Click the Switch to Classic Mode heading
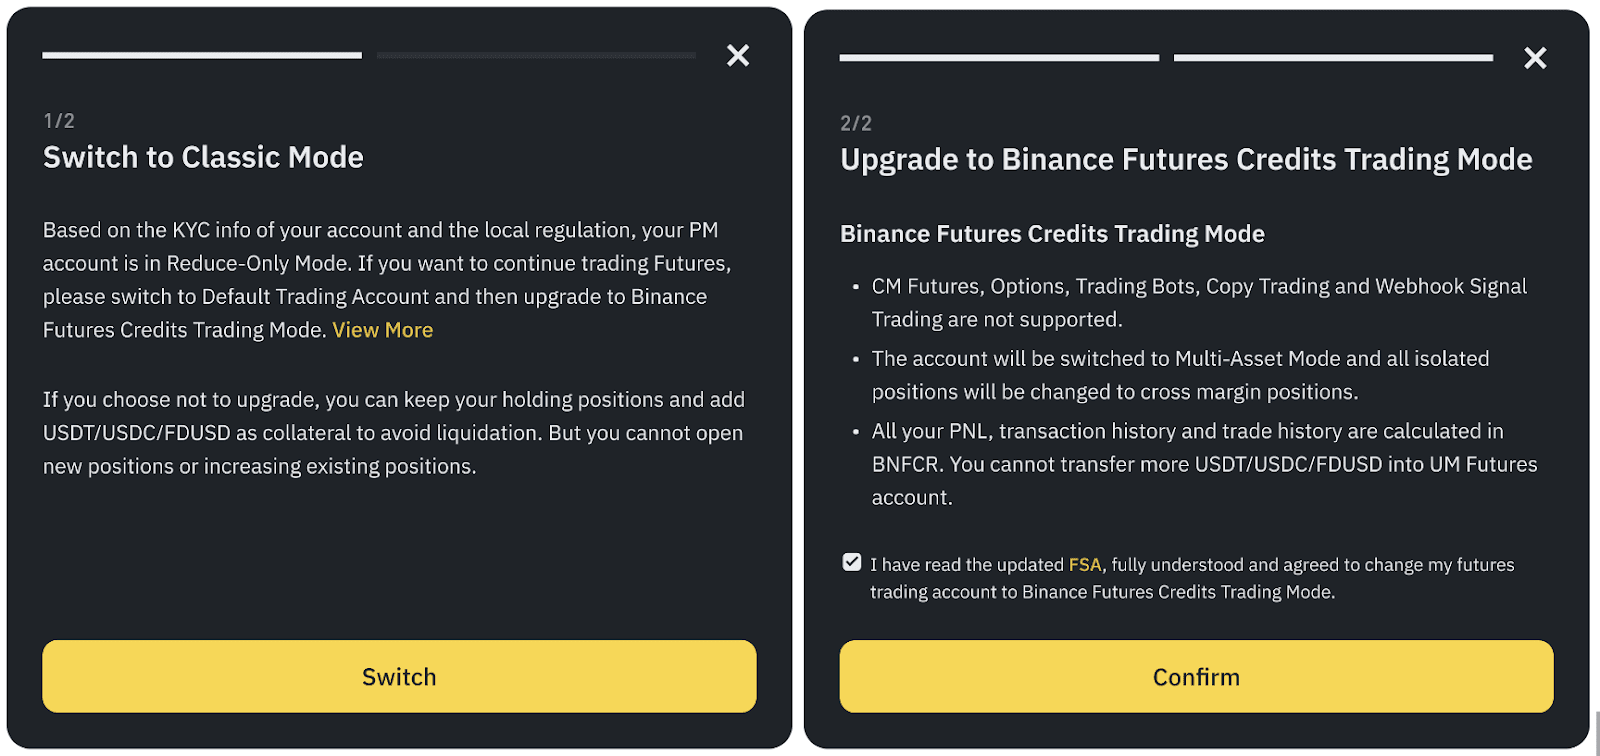1600x756 pixels. pyautogui.click(x=203, y=158)
